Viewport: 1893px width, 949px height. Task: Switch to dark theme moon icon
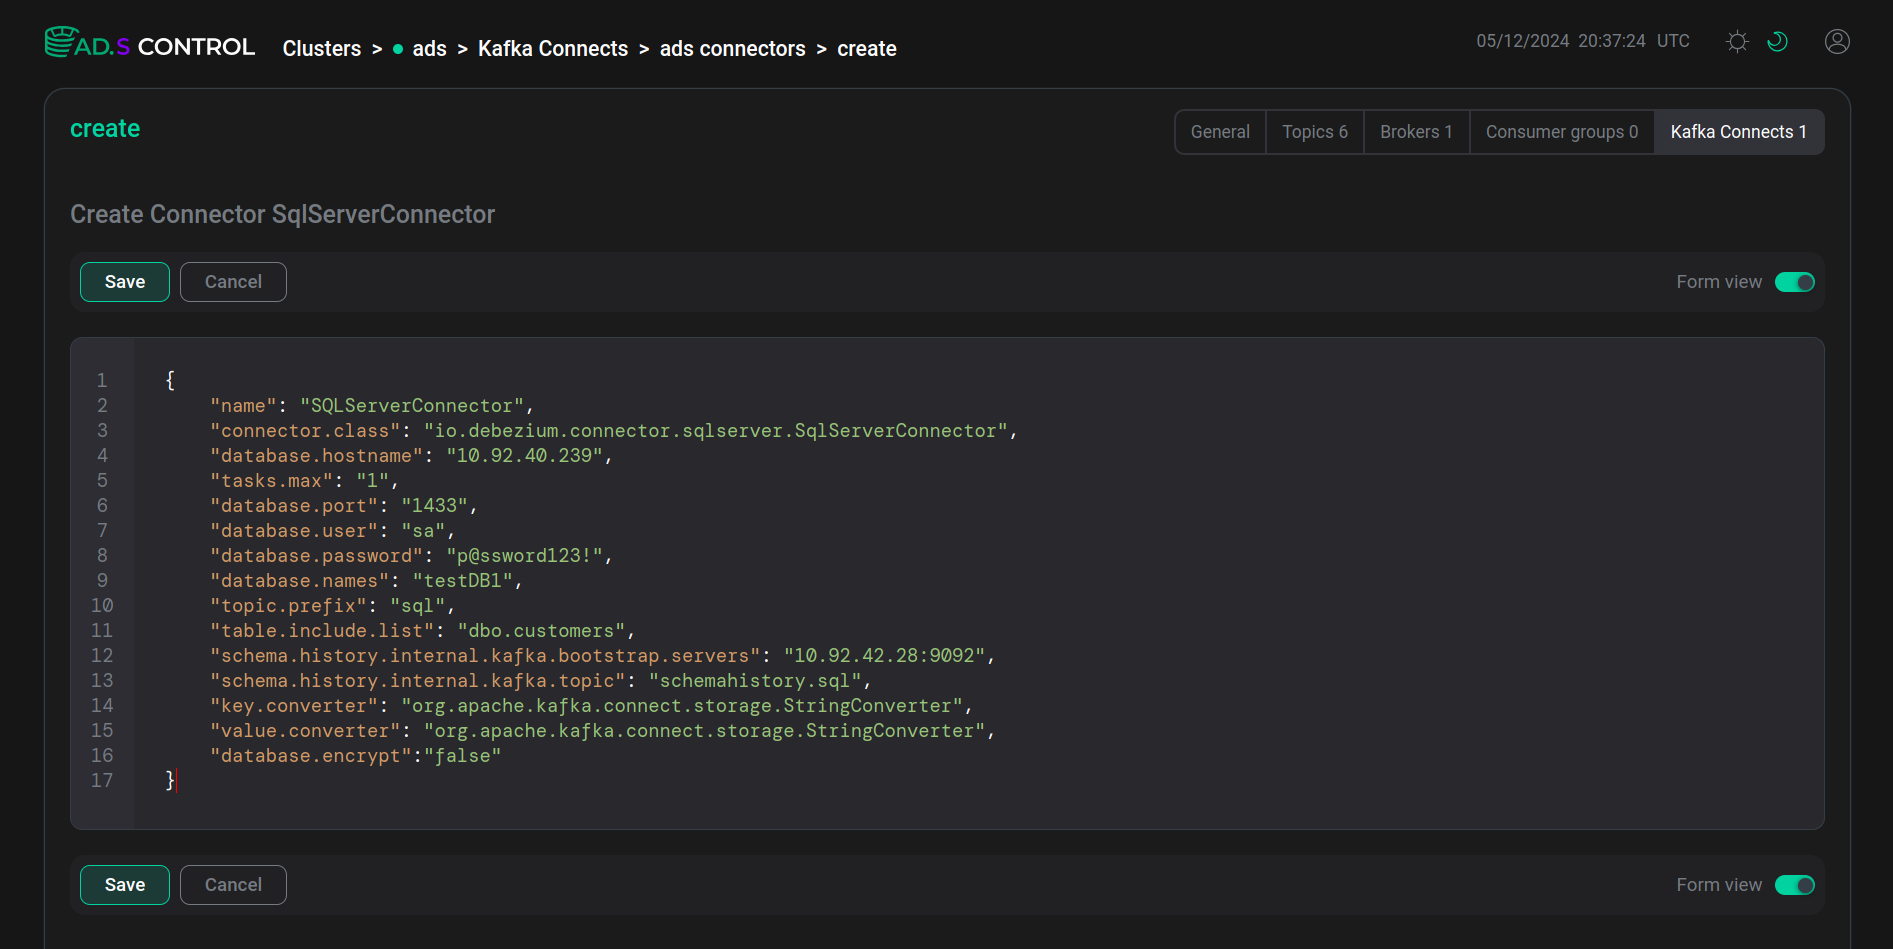[x=1777, y=41]
